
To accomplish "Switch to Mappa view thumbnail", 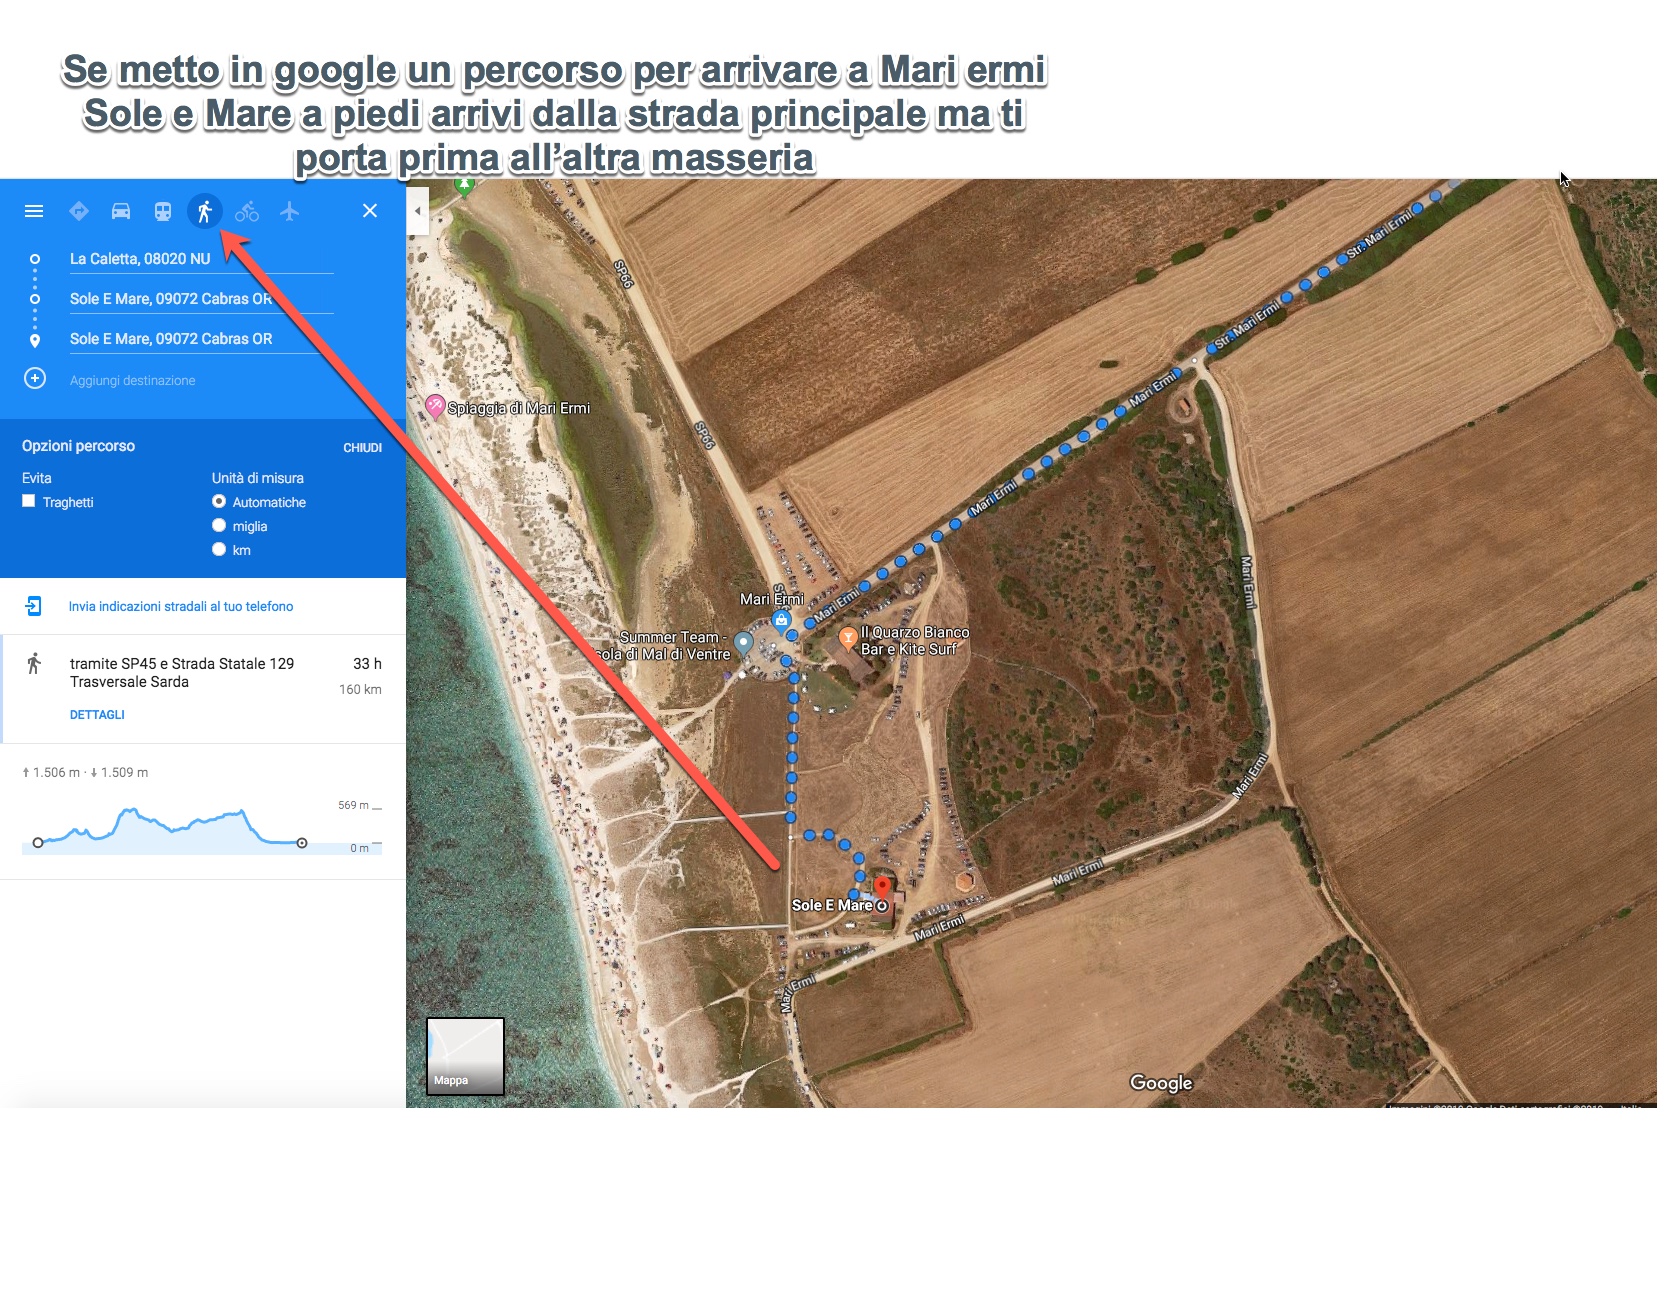I will pyautogui.click(x=465, y=1056).
